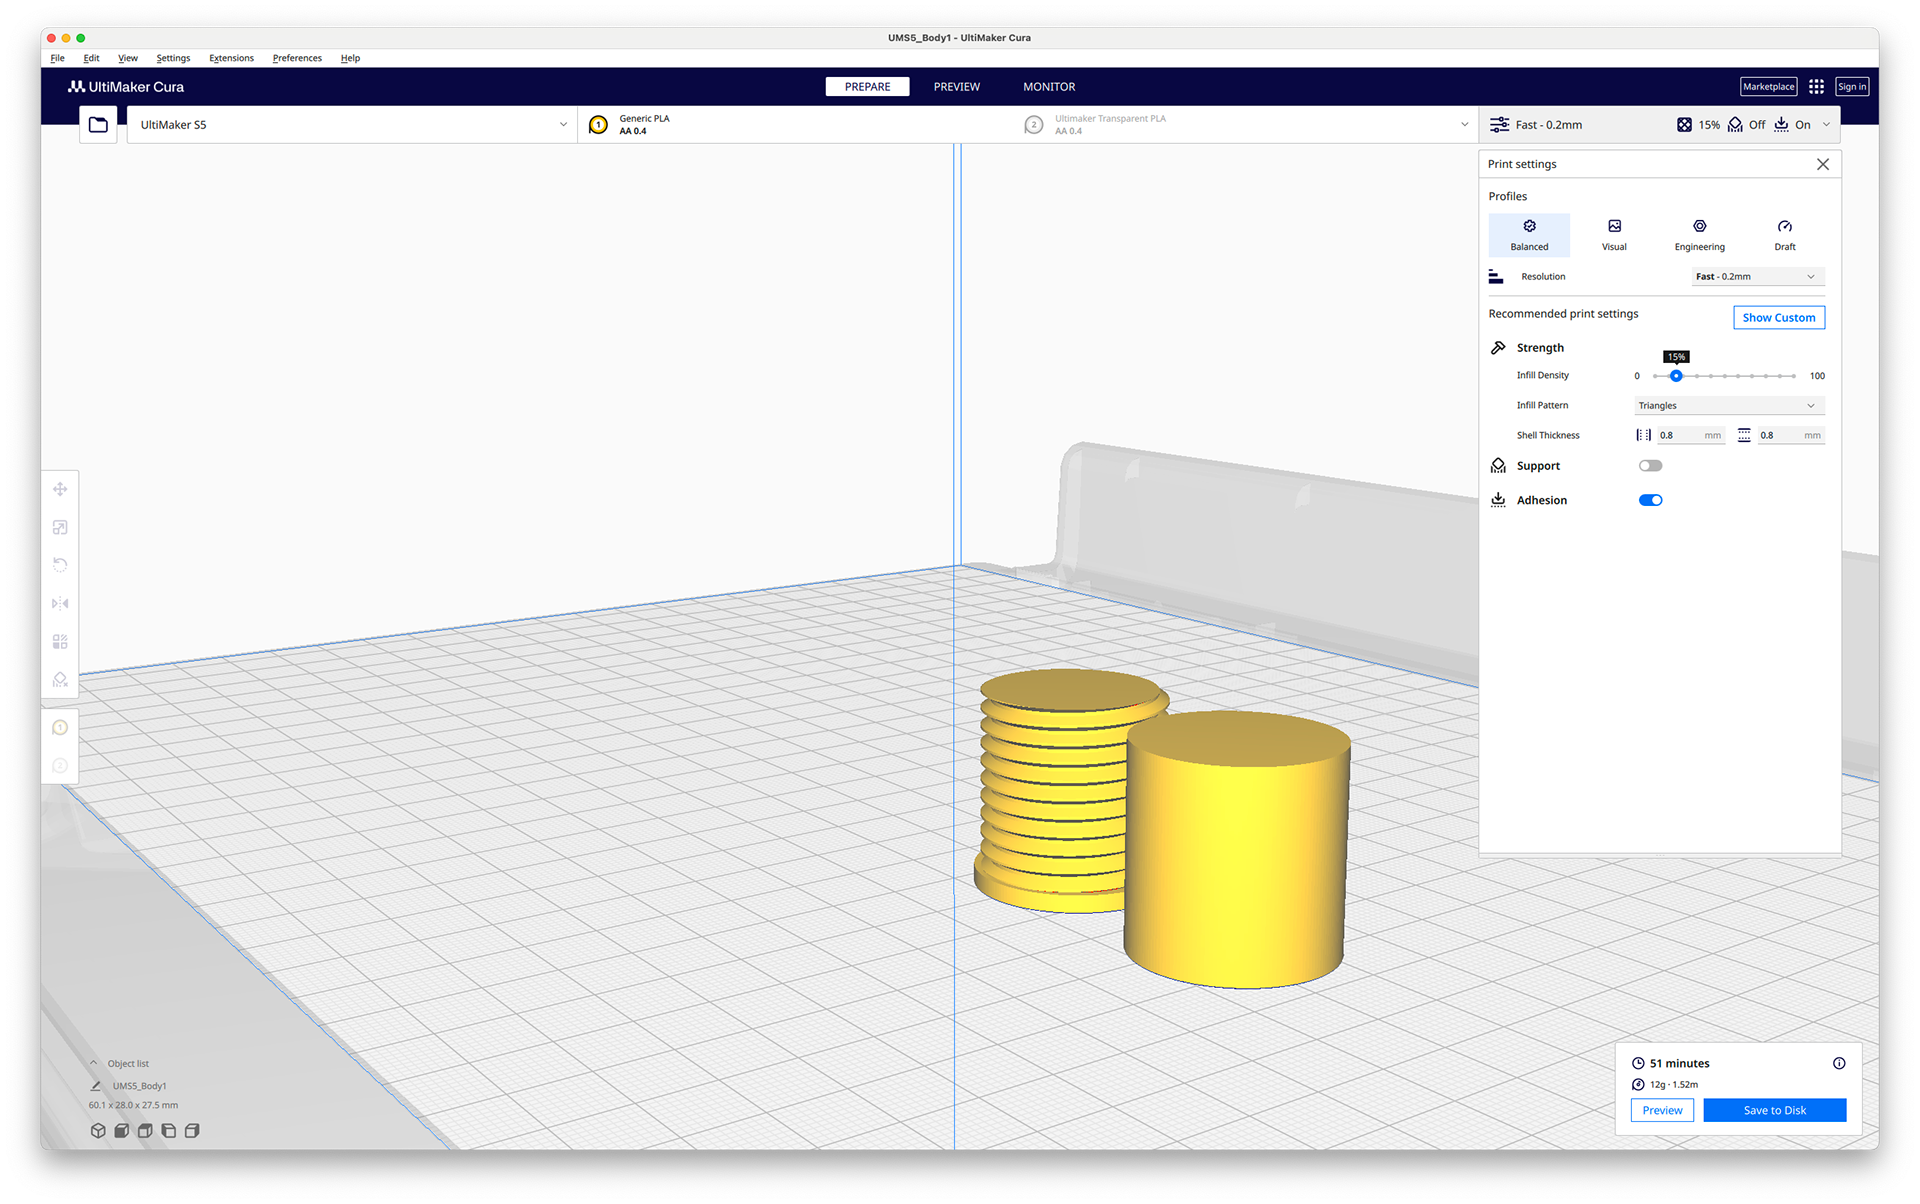Click Save to Disk button
The height and width of the screenshot is (1204, 1920).
click(x=1774, y=1110)
